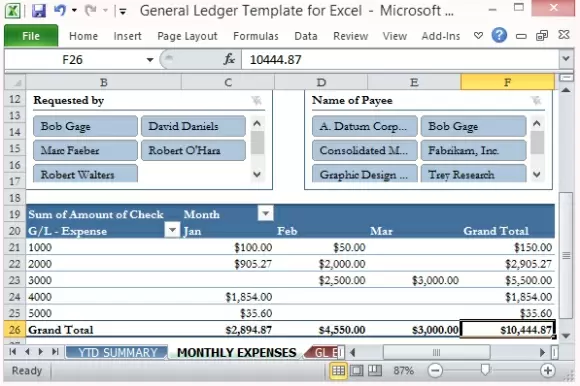The width and height of the screenshot is (580, 386).
Task: Switch to the Add-Ins ribbon tab
Action: point(441,36)
